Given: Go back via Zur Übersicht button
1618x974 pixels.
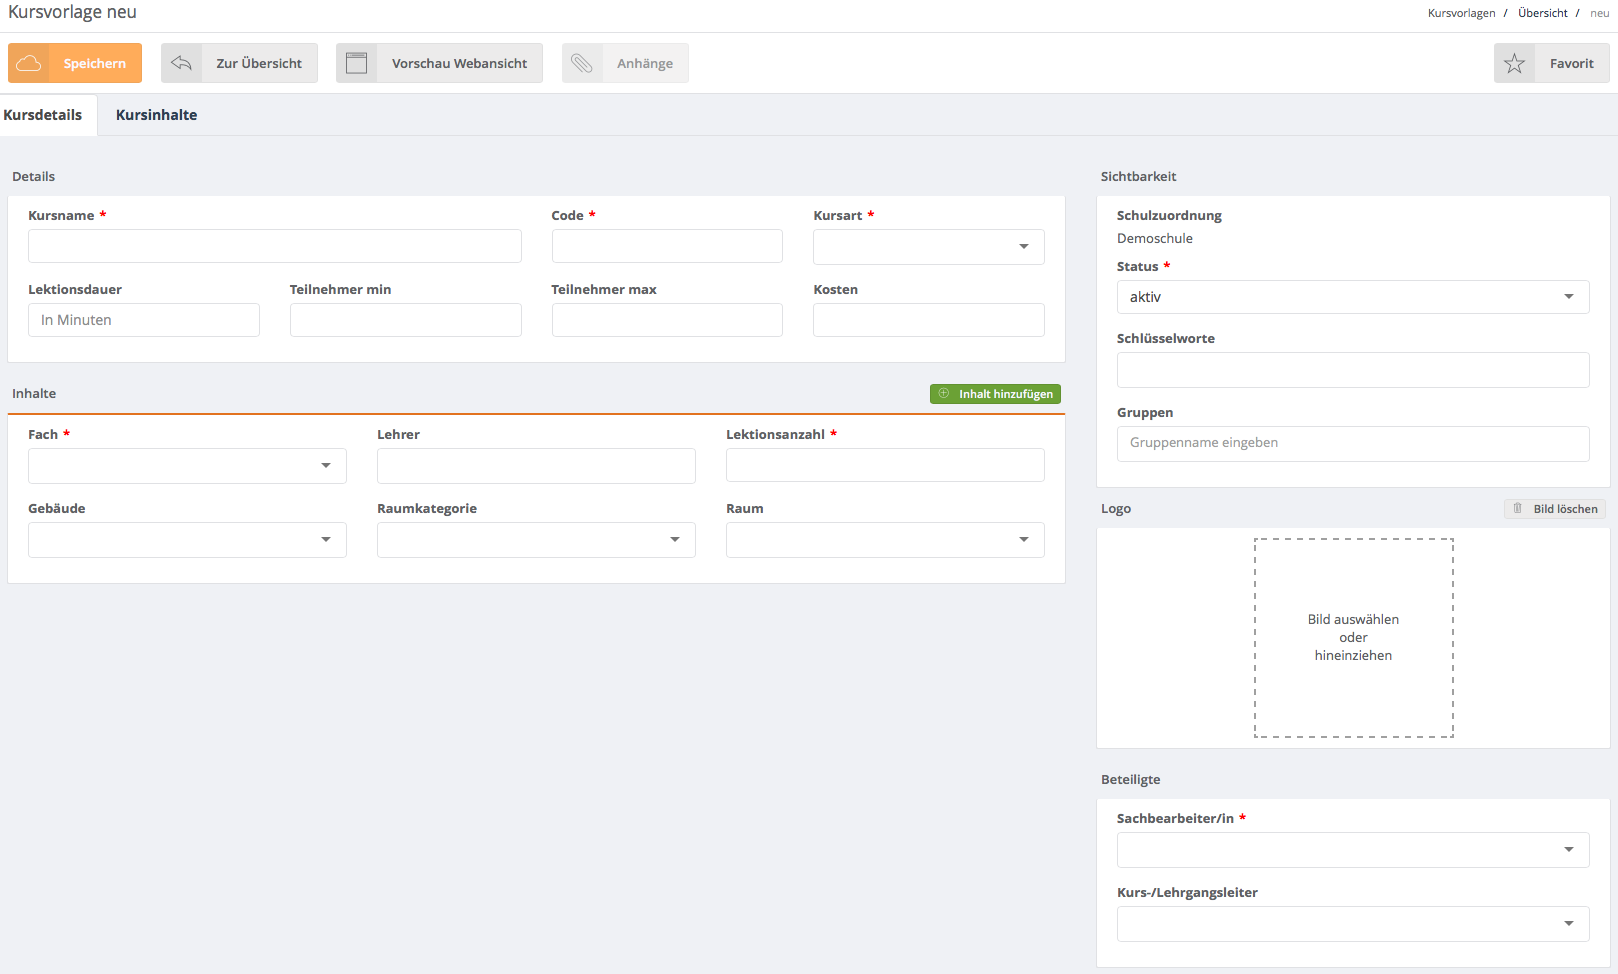Looking at the screenshot, I should (x=239, y=63).
